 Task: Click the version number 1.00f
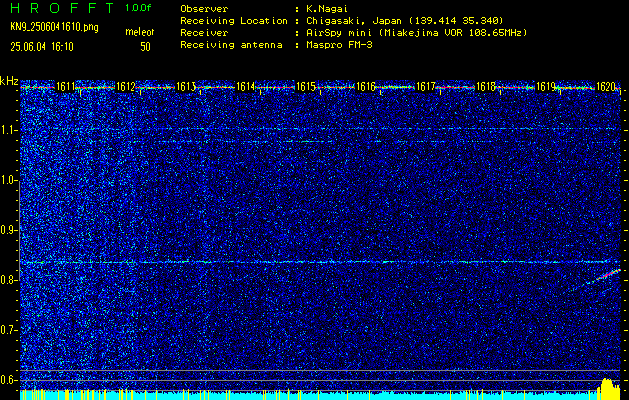click(x=138, y=8)
